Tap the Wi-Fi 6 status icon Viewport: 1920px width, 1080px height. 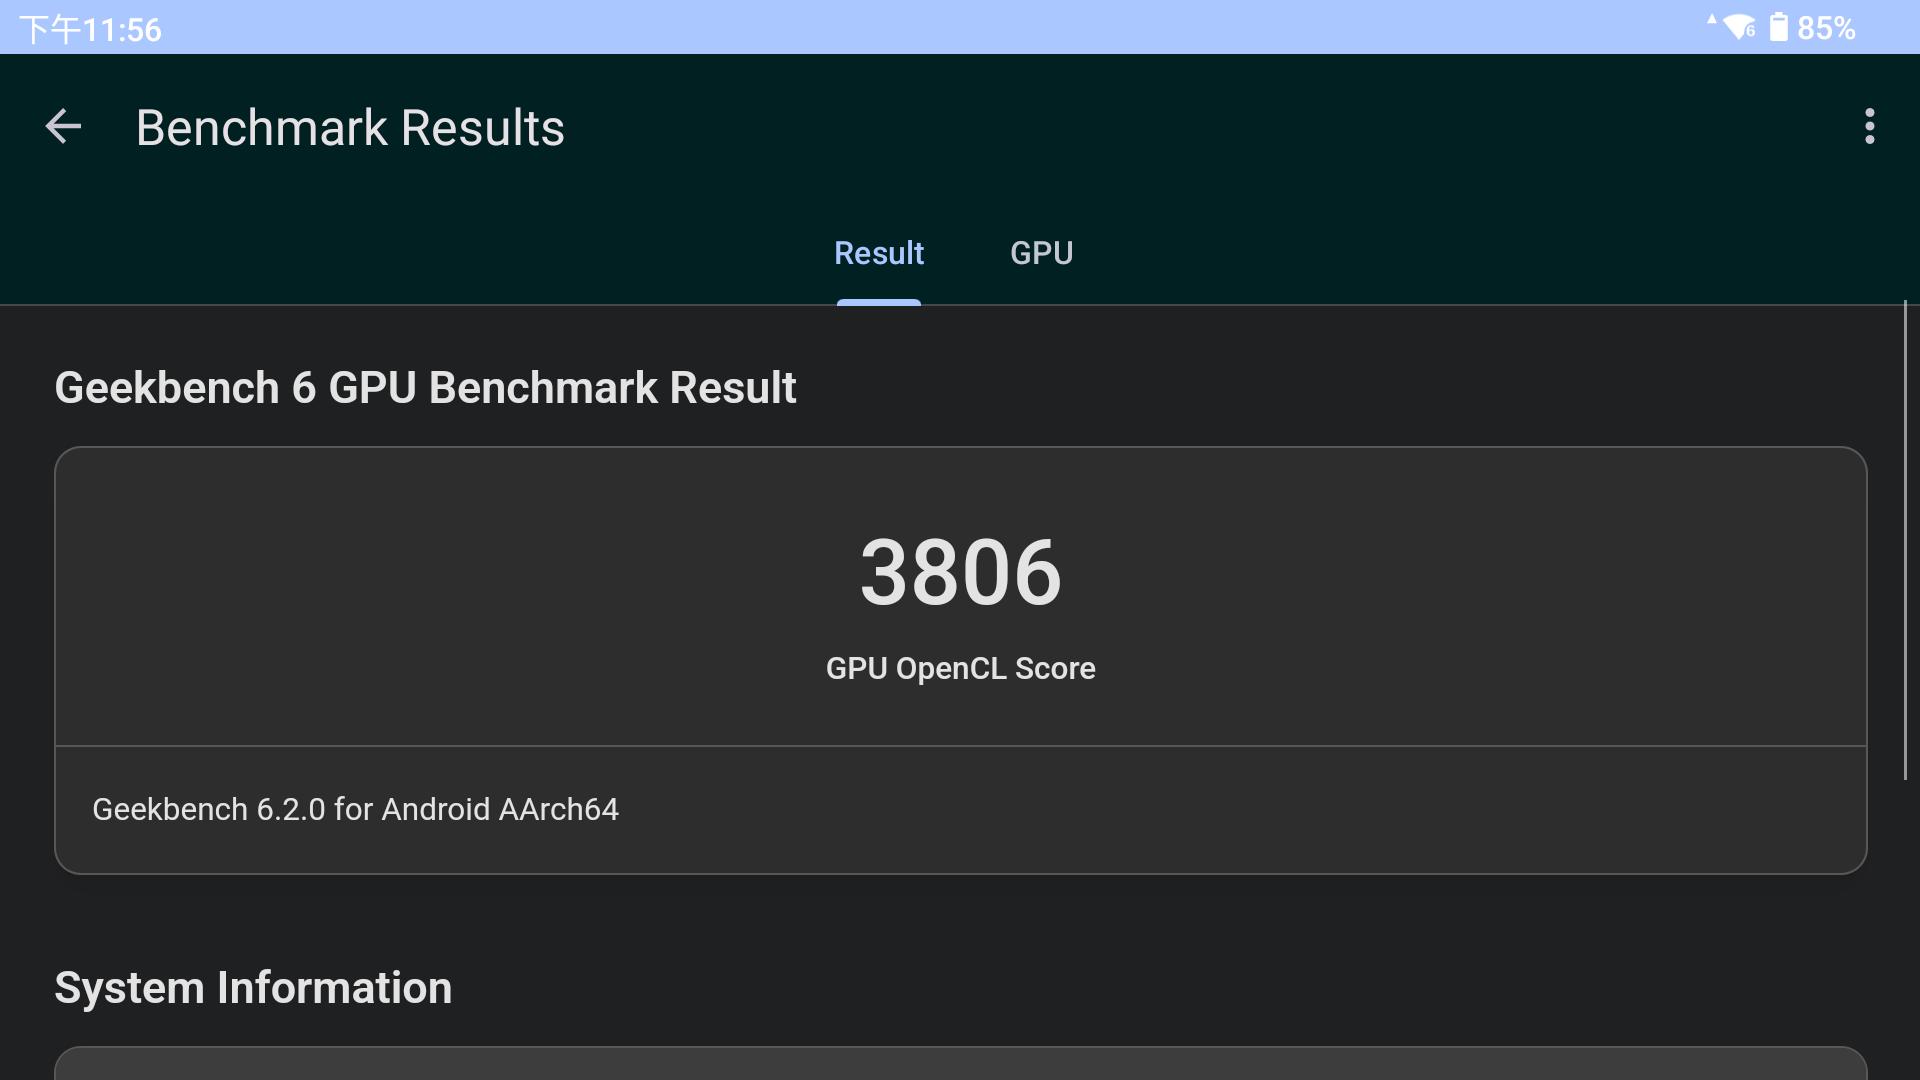pyautogui.click(x=1739, y=27)
